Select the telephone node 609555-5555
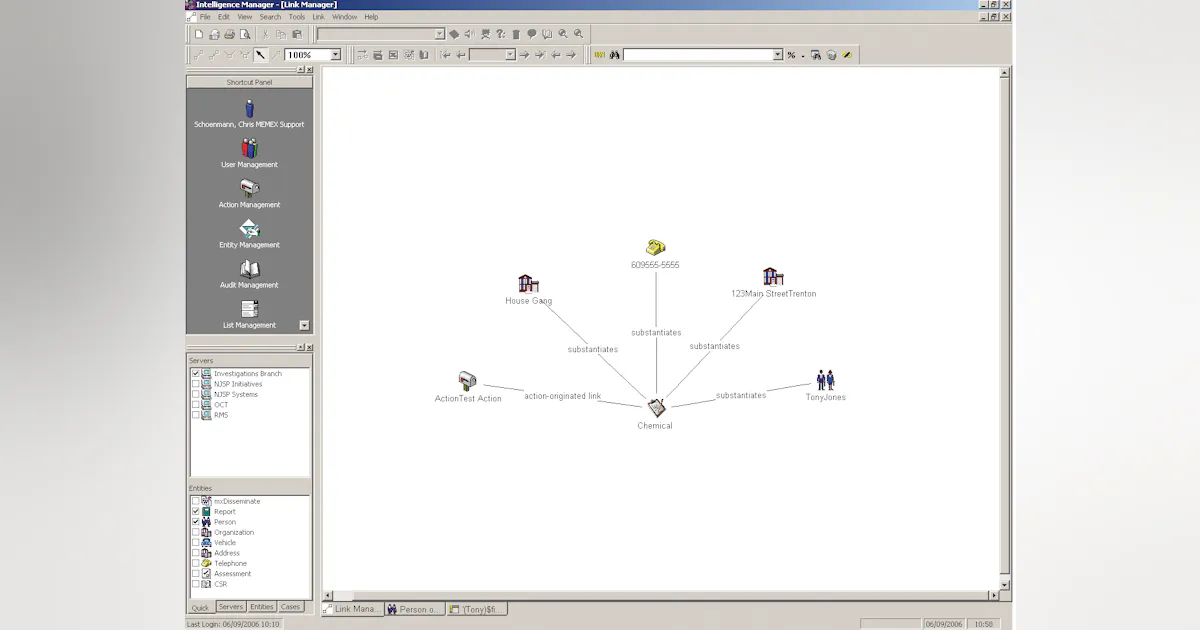 656,247
